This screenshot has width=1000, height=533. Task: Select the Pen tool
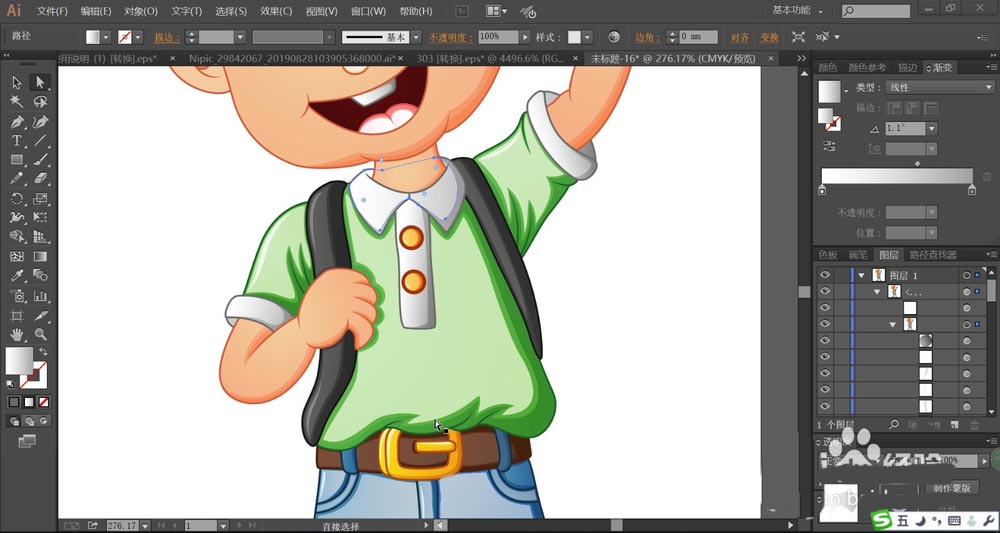click(17, 121)
